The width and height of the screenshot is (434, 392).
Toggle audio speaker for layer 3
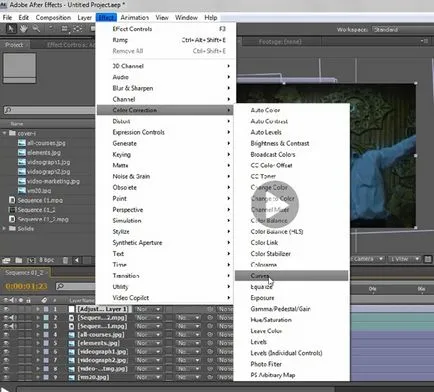point(13,326)
